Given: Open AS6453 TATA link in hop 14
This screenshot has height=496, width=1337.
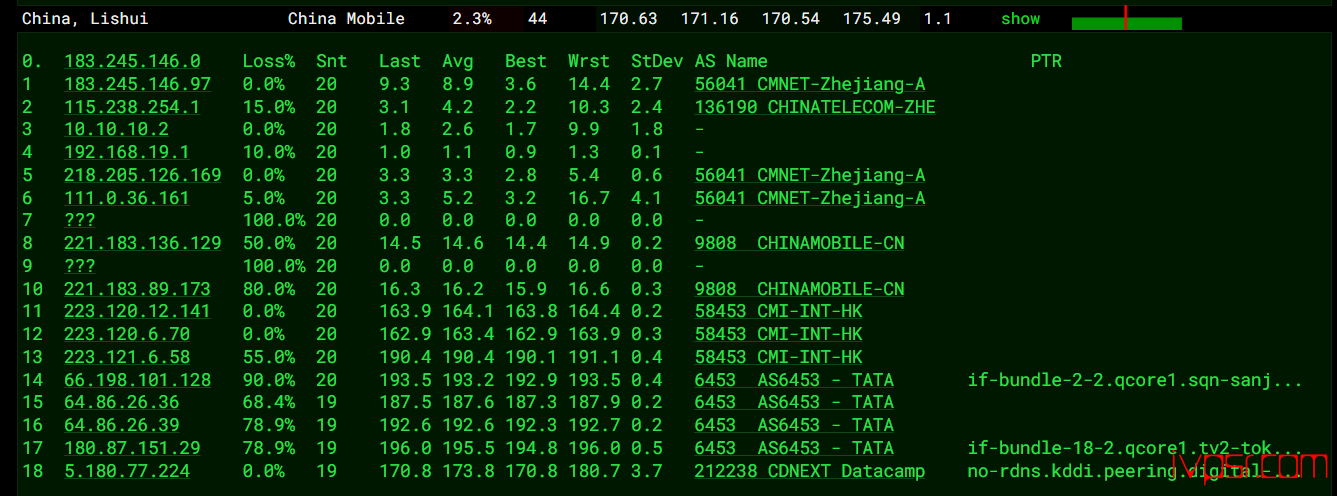Looking at the screenshot, I should point(794,380).
